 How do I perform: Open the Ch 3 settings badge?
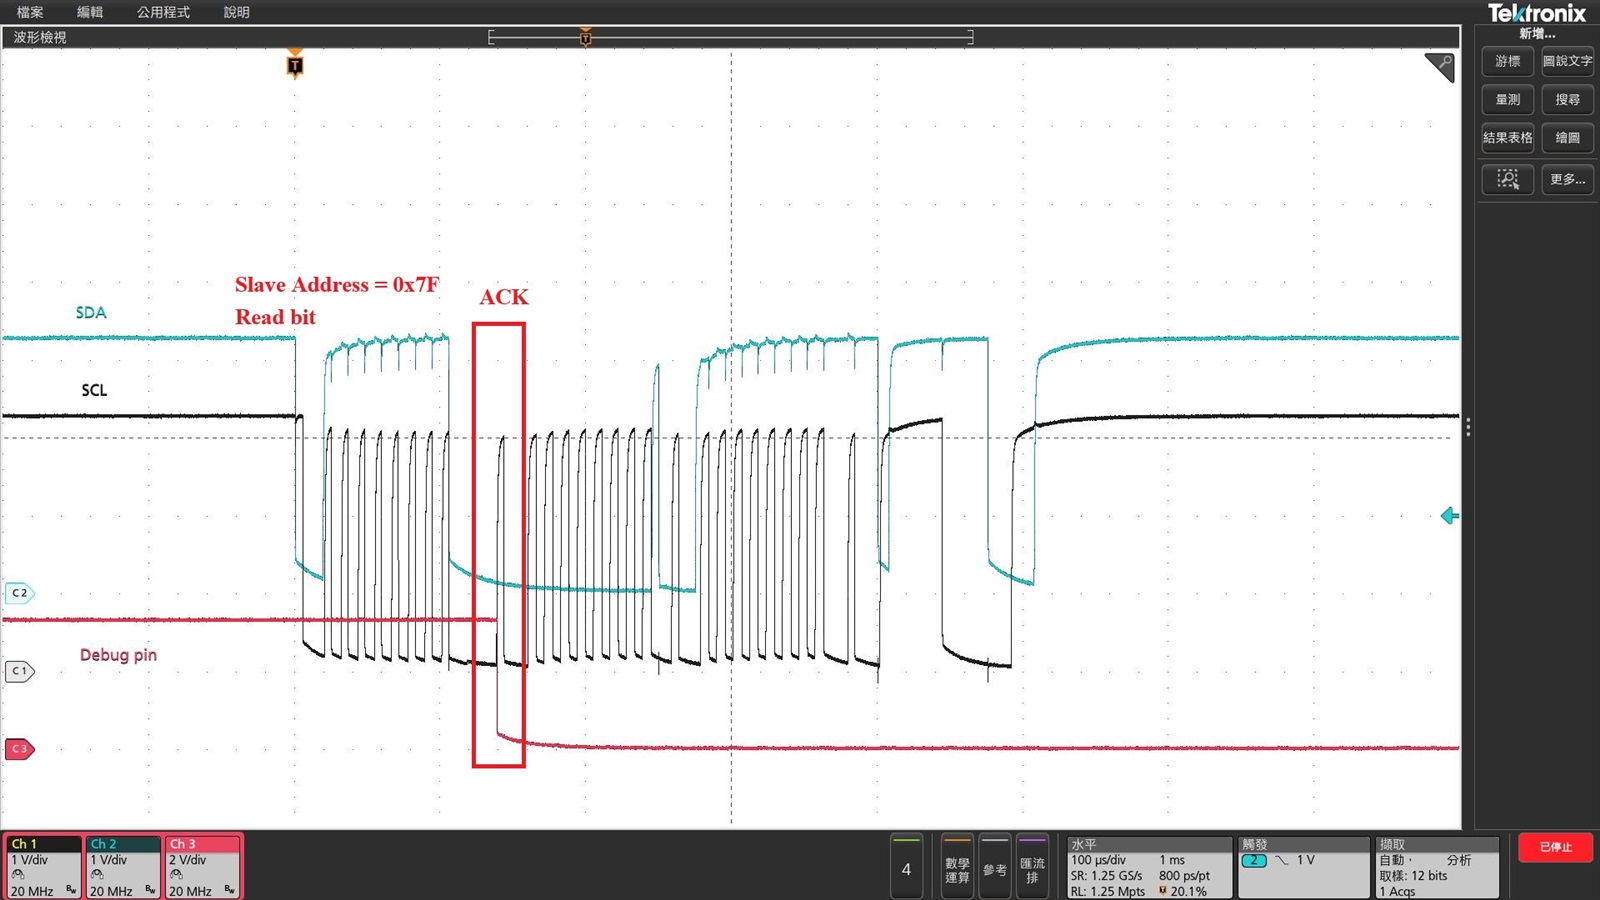click(203, 867)
